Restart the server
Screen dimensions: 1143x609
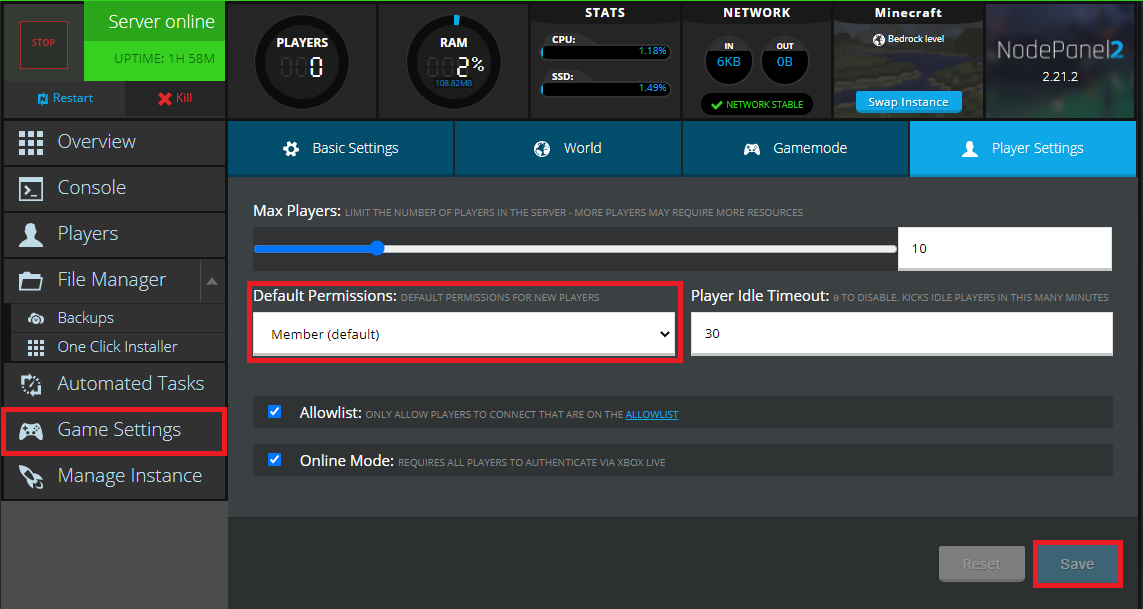click(64, 98)
